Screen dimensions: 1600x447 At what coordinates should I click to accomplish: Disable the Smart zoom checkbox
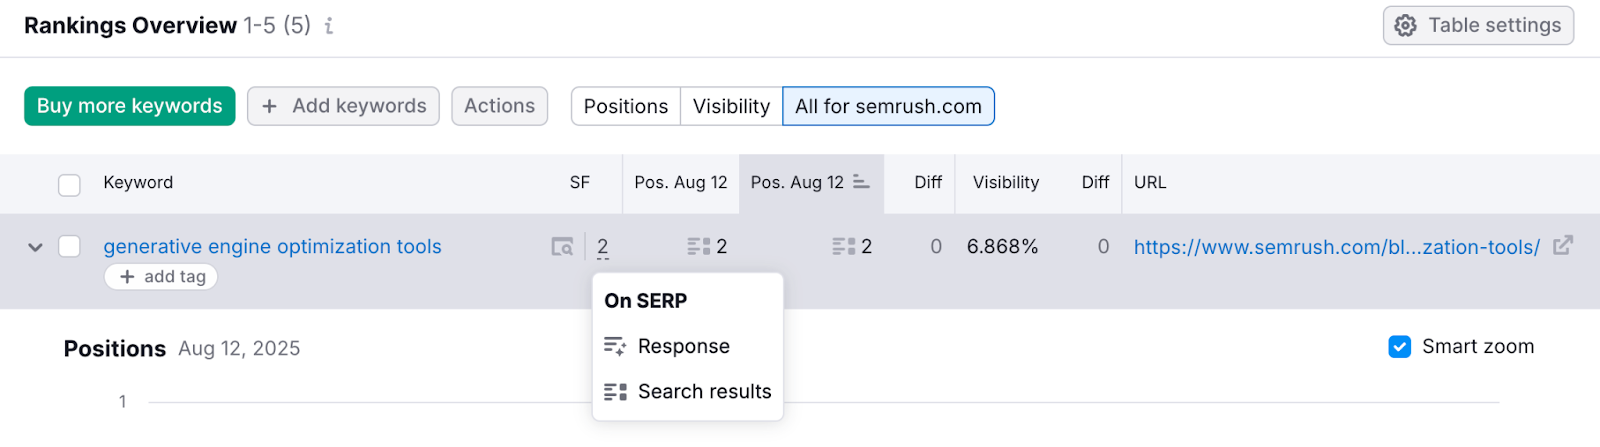[x=1400, y=347]
